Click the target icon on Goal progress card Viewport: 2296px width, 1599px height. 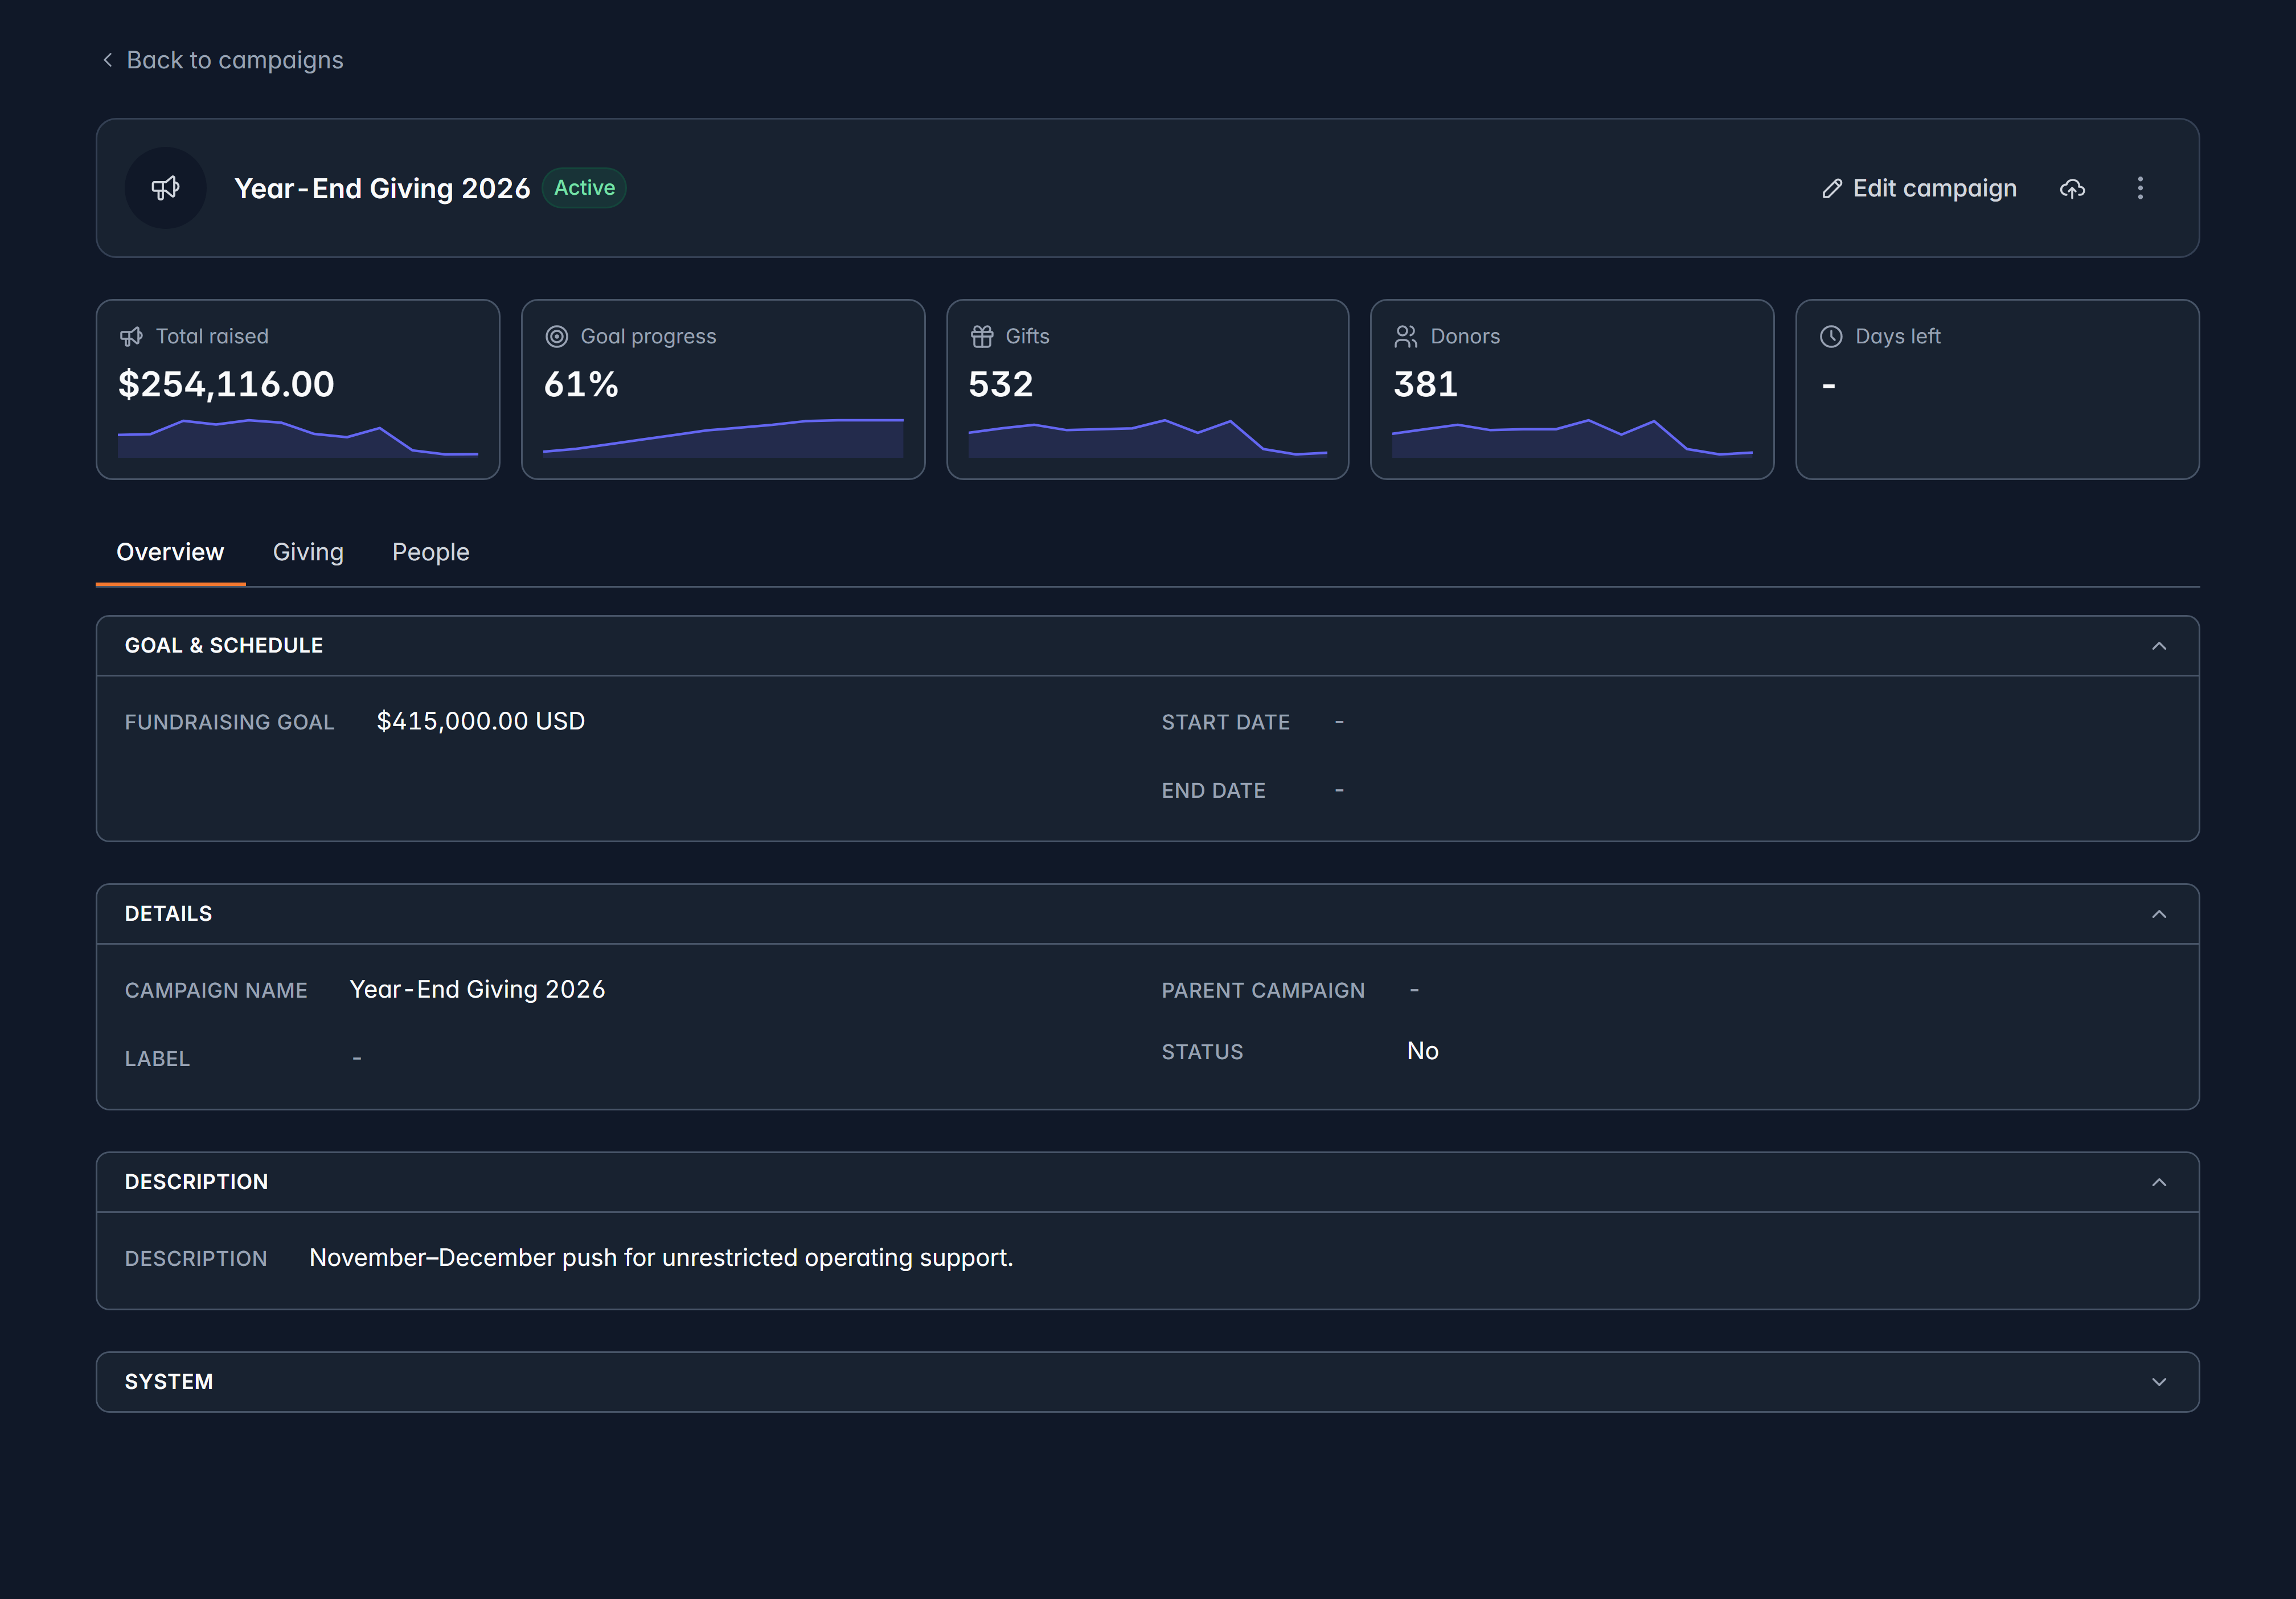tap(556, 337)
